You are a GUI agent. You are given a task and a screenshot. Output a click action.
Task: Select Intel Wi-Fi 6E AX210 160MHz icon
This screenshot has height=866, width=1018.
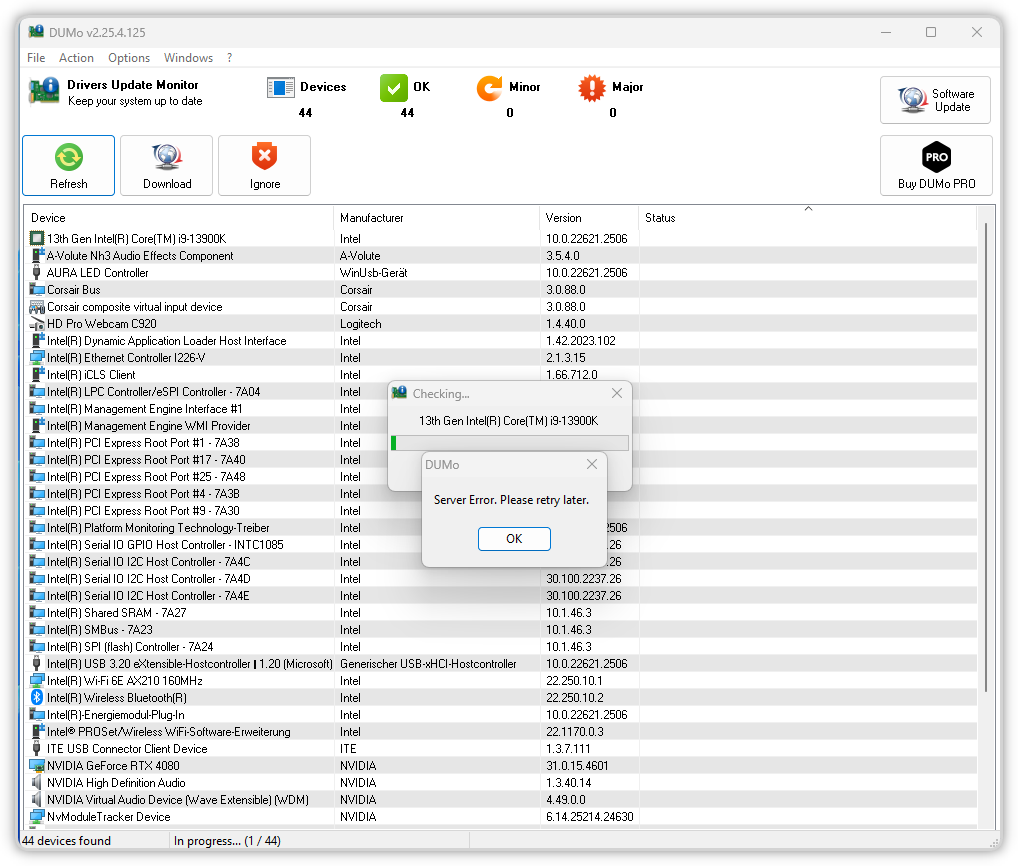pos(37,681)
